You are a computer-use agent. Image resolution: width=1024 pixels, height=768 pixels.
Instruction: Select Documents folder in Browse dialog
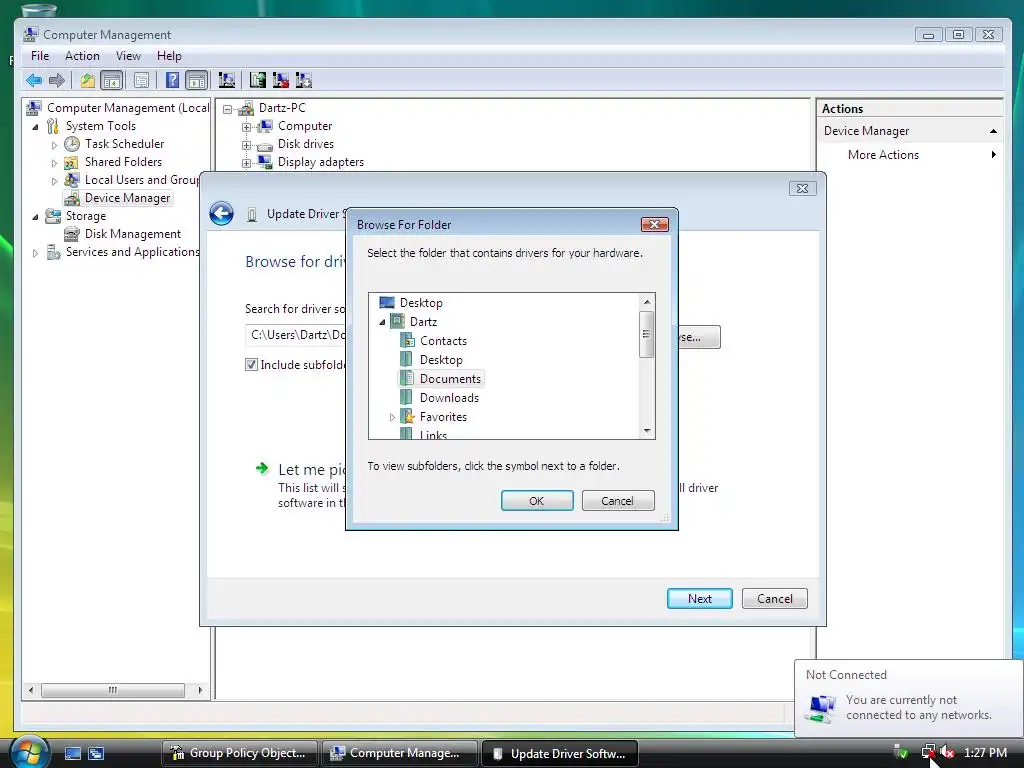(x=450, y=379)
